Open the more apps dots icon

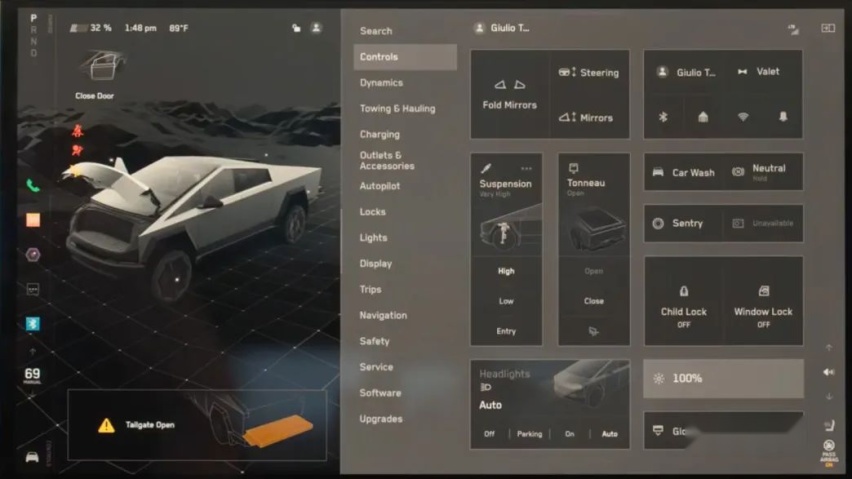pos(33,289)
